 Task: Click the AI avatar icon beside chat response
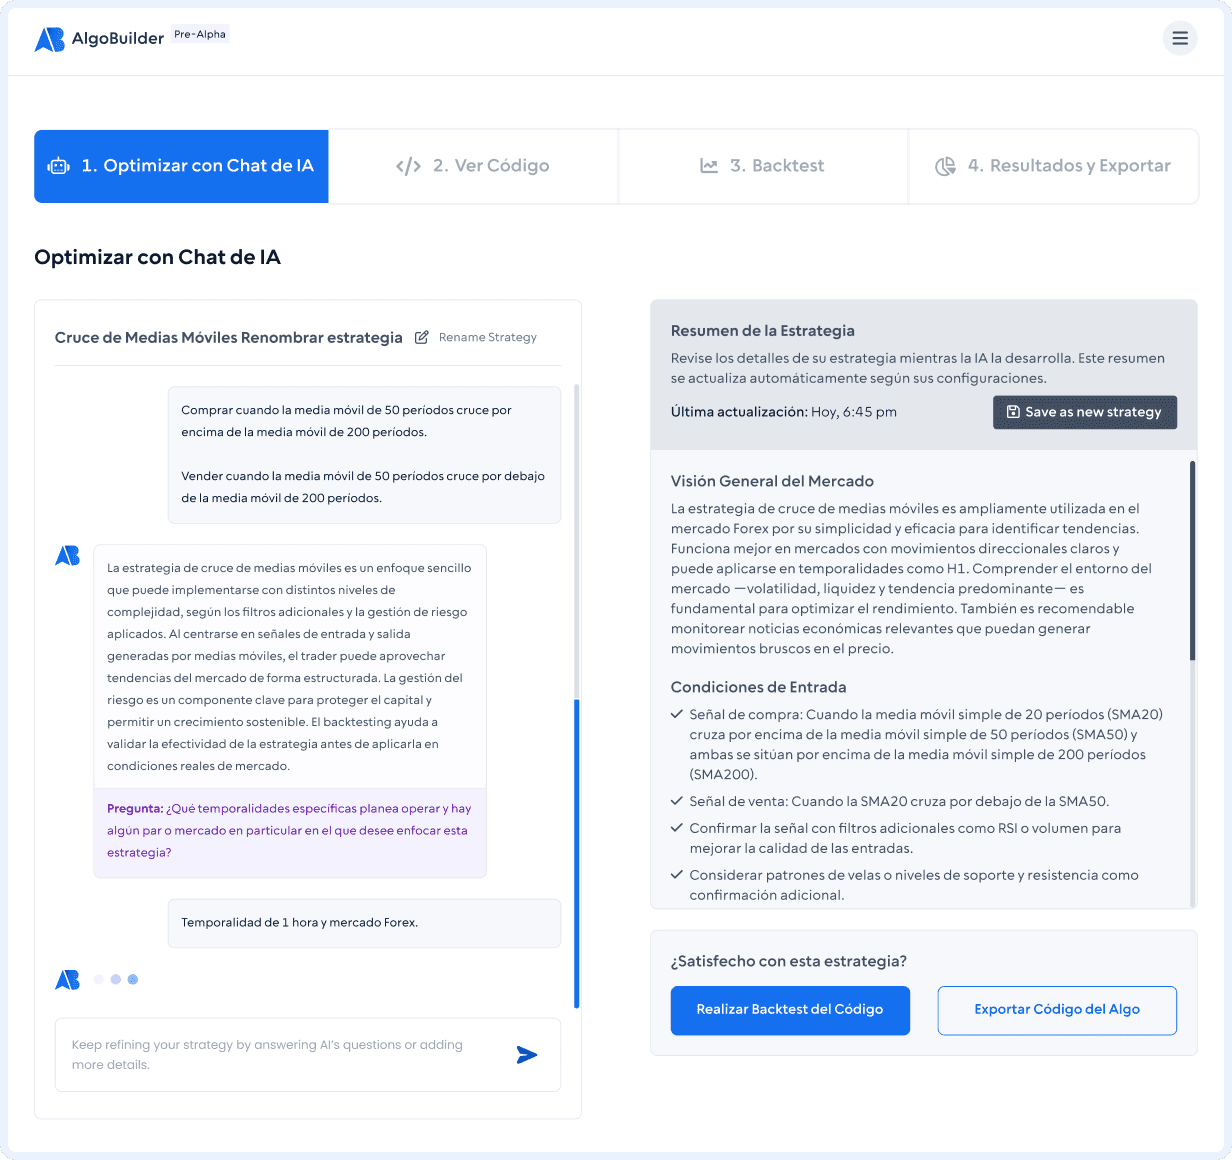(67, 556)
